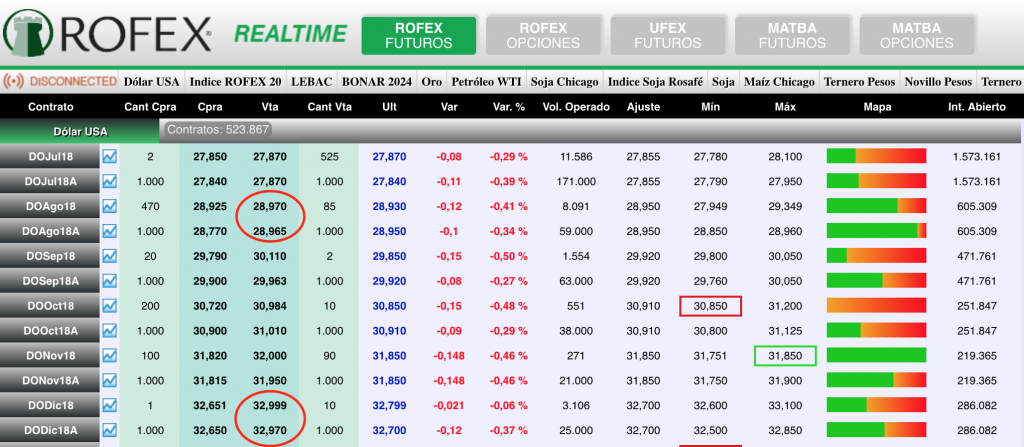
Task: Sort by the Contrato column header
Action: click(x=51, y=107)
